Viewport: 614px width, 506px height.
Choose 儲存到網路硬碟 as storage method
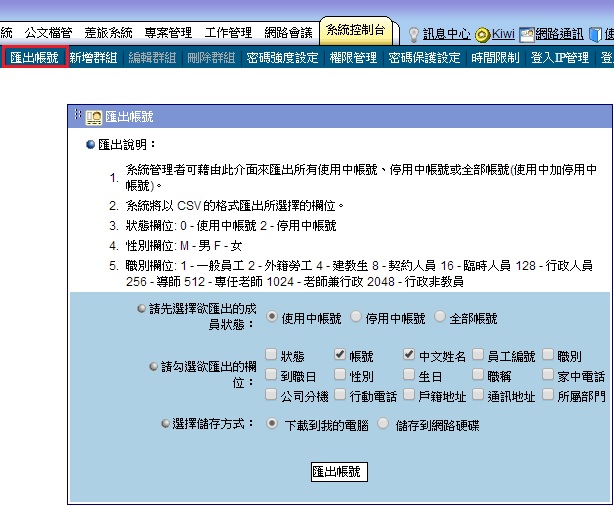point(383,423)
